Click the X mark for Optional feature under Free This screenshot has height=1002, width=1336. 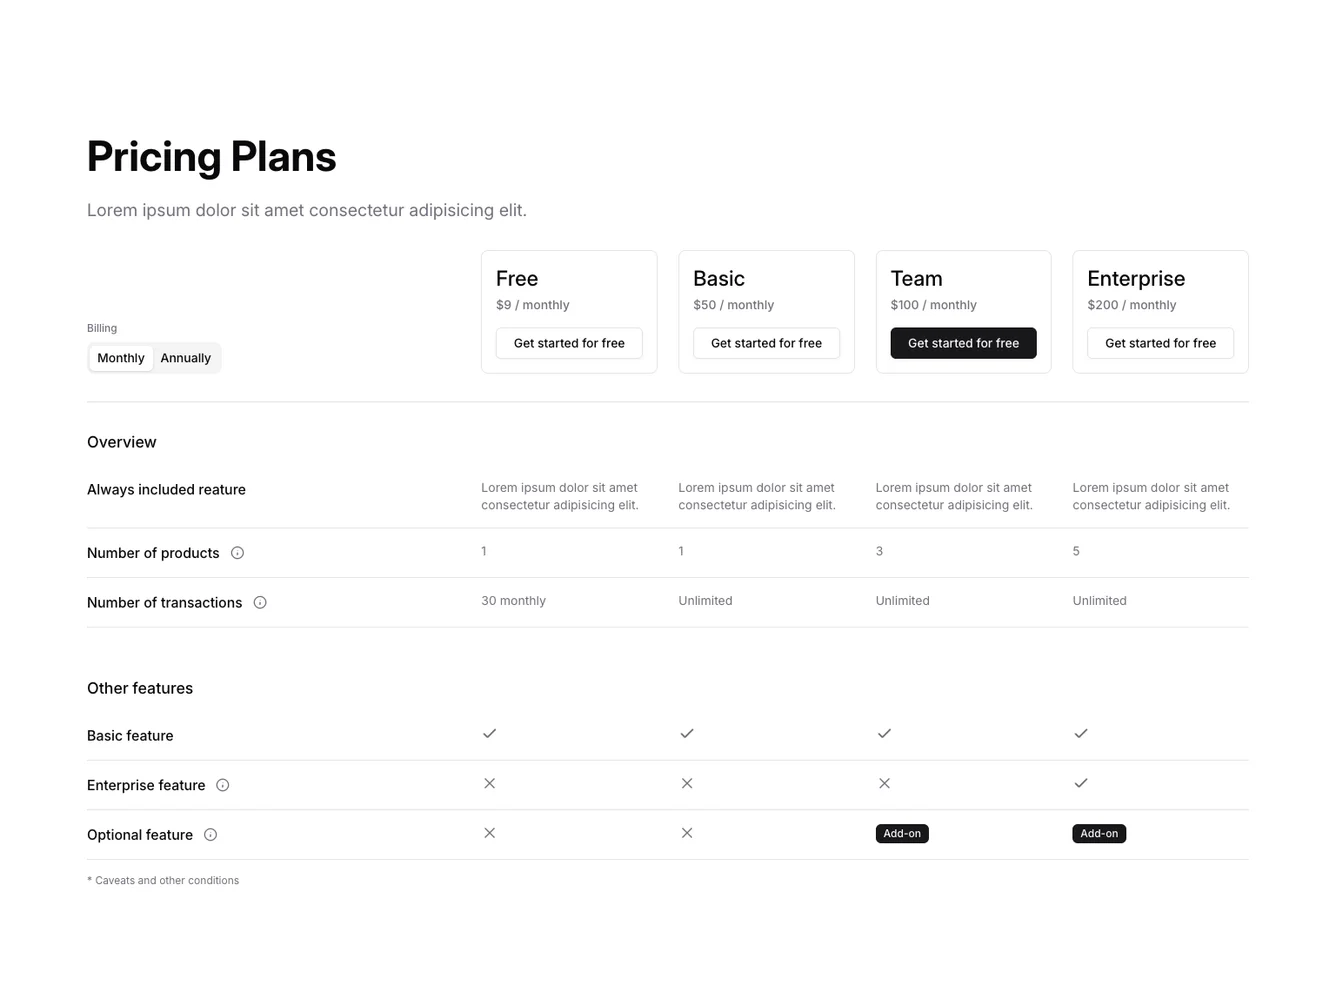tap(489, 832)
